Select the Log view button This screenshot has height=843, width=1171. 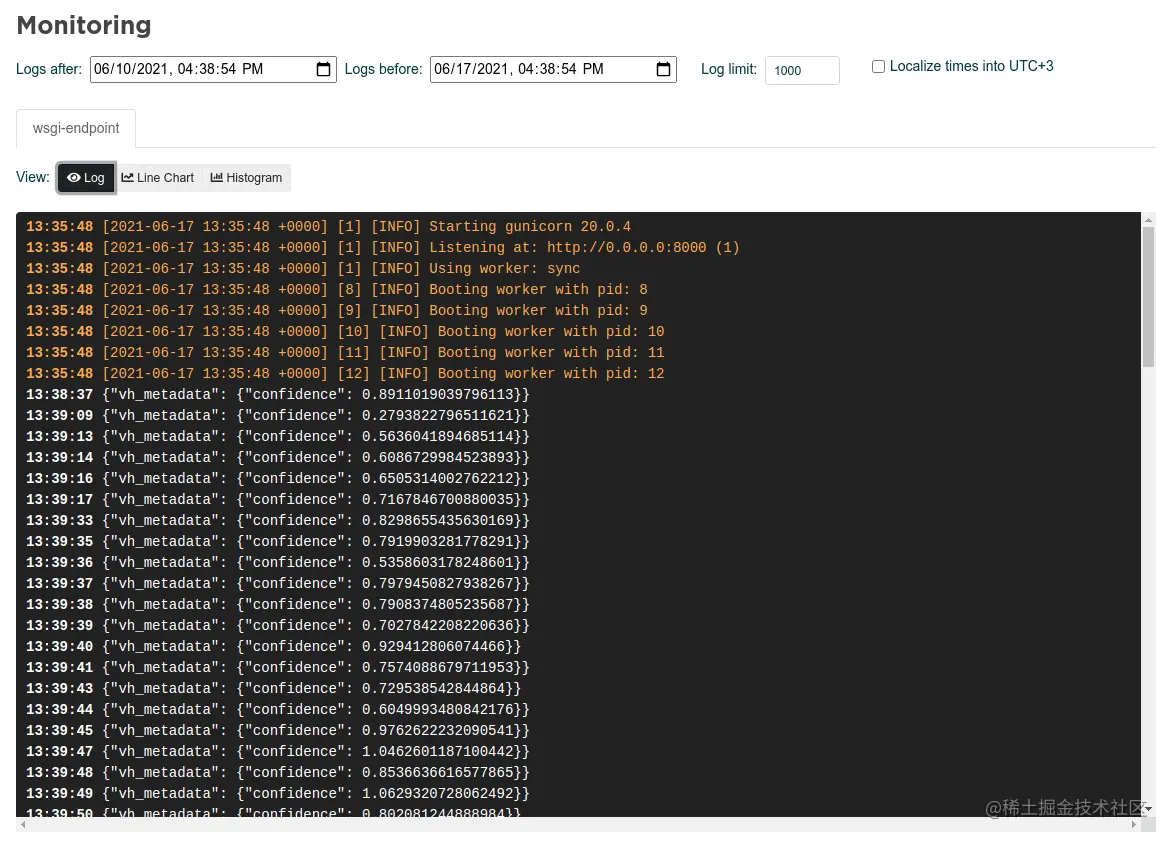pos(86,178)
